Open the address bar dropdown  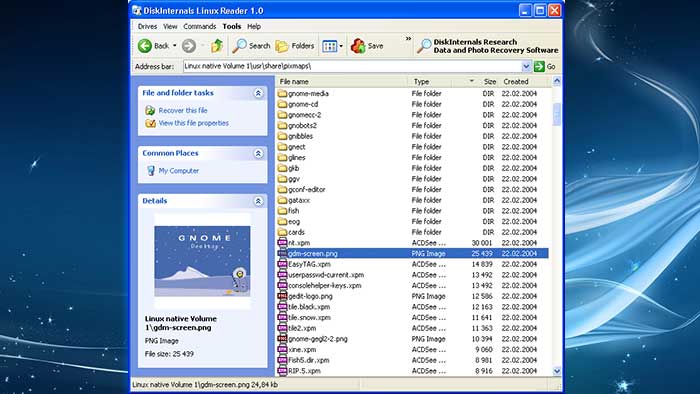click(x=526, y=66)
